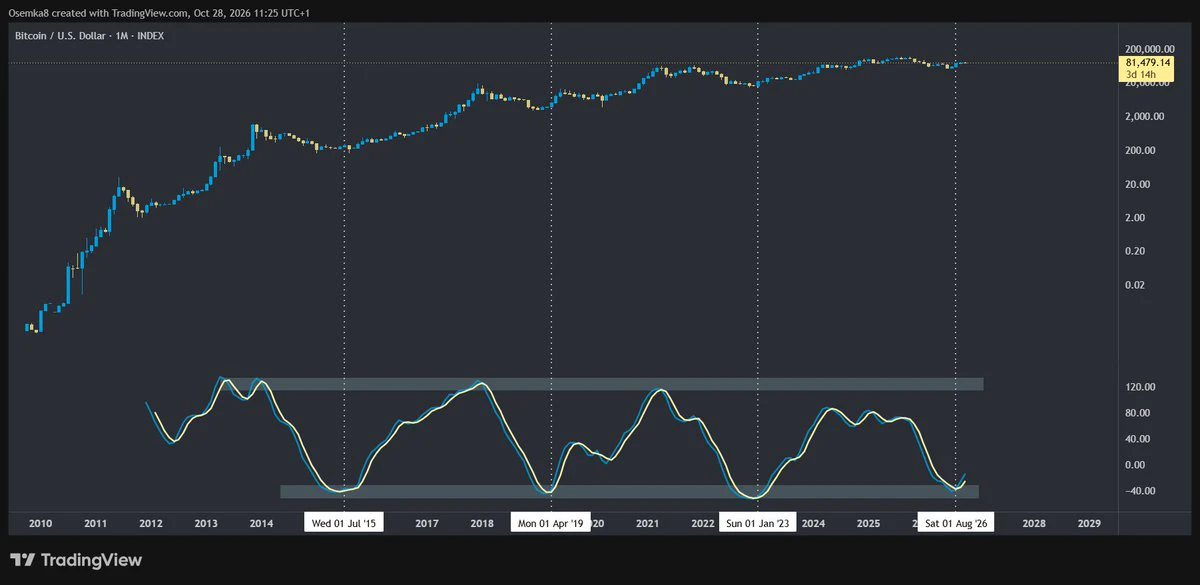Screen dimensions: 1200x585
Task: Select the 2.00 price axis label
Action: [1135, 218]
